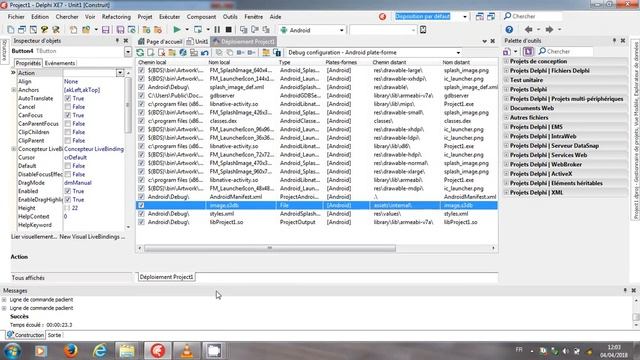Pause the running program
The width and height of the screenshot is (640, 360).
tap(217, 30)
